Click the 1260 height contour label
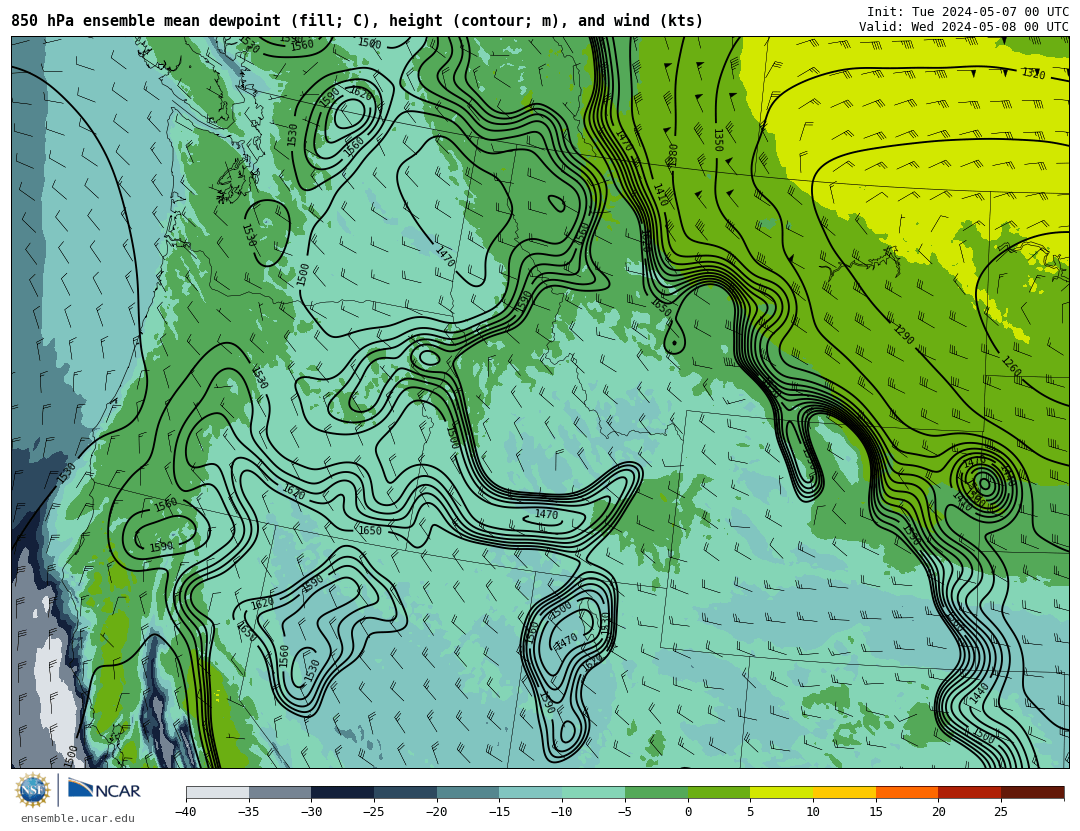 point(1011,366)
